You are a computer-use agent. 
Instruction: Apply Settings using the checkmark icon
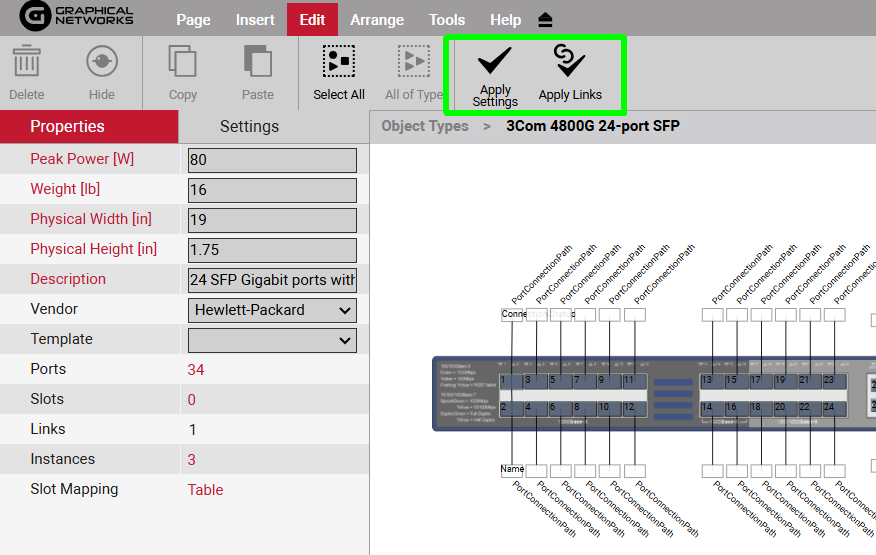[495, 63]
